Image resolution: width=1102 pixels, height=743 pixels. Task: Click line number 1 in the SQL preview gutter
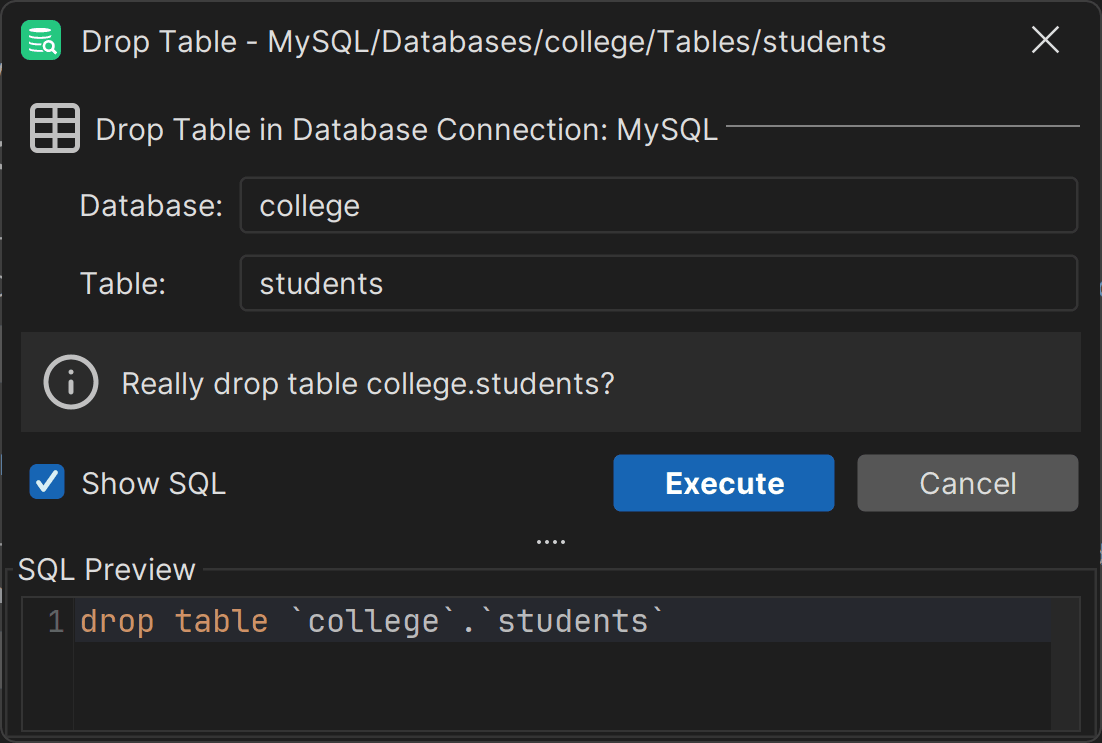pos(56,621)
